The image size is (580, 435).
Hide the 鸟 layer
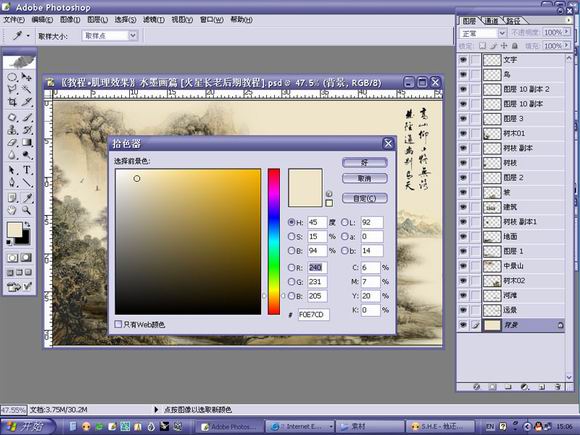point(463,74)
